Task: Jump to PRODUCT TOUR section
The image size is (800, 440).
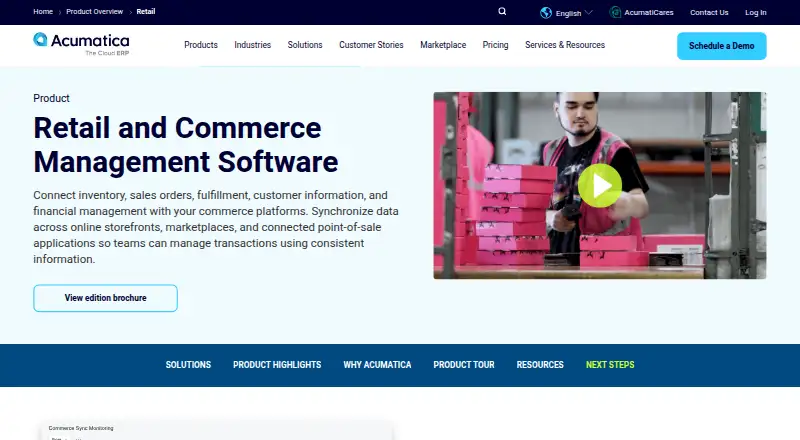Action: pyautogui.click(x=464, y=365)
